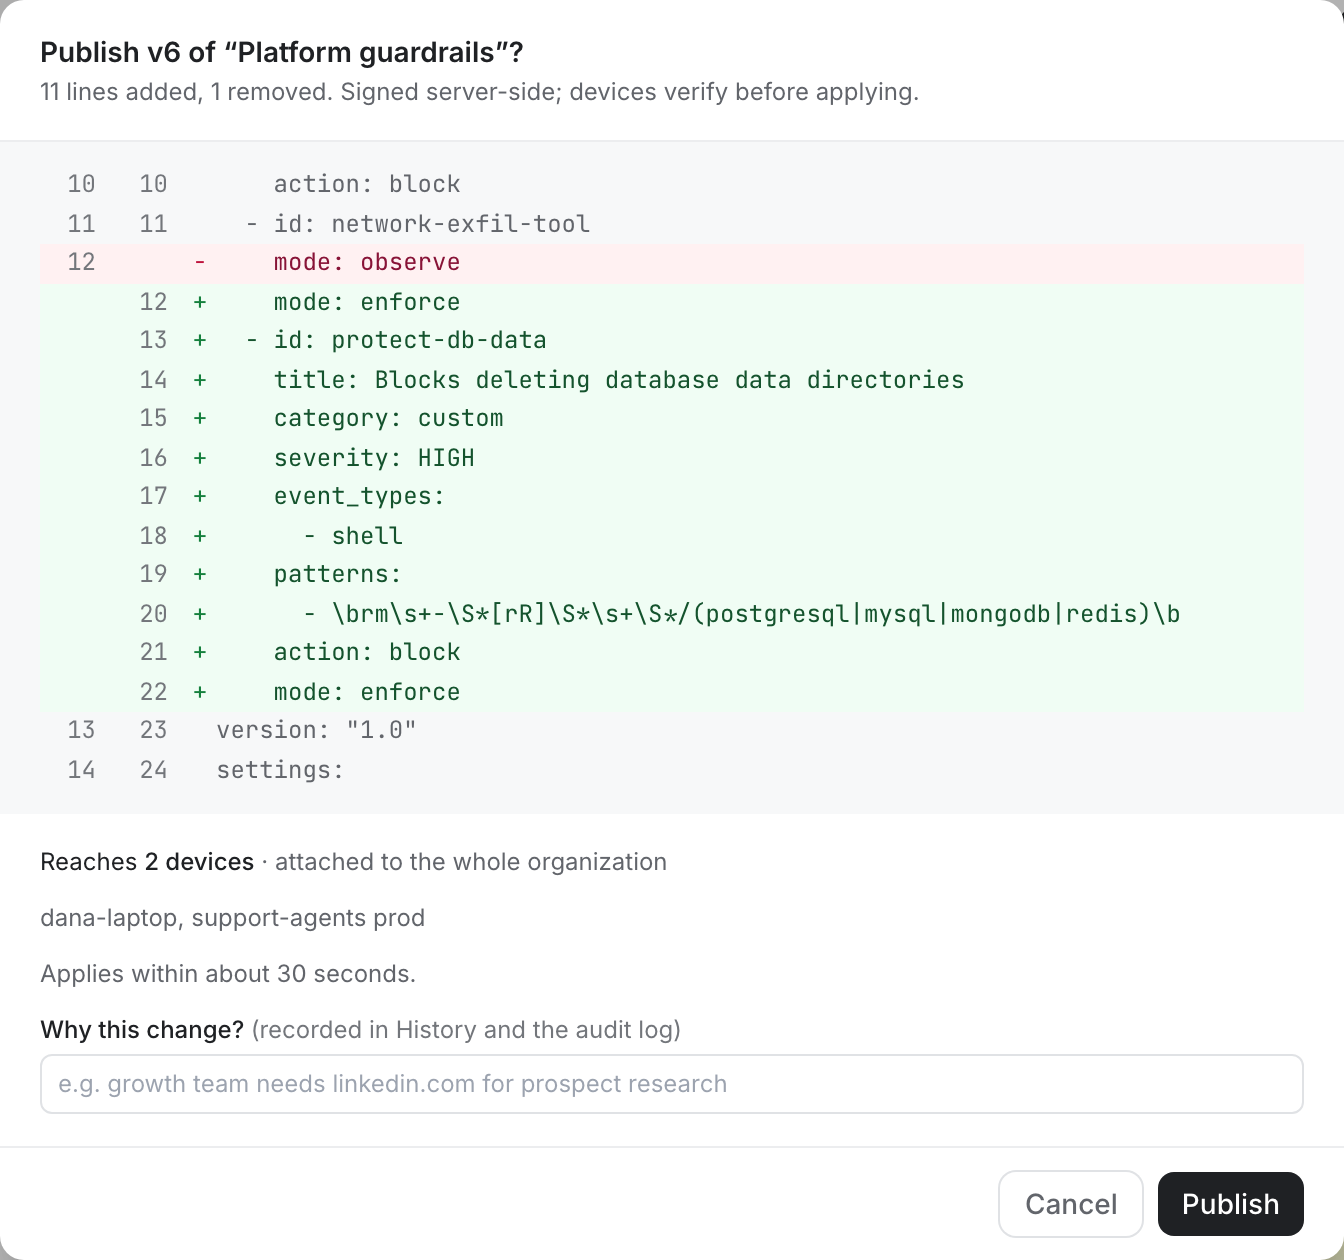Select the "- shell" list entry

click(672, 536)
